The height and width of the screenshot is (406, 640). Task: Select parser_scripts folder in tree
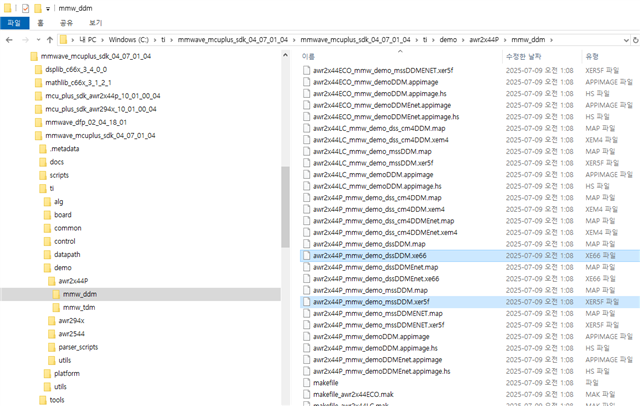click(78, 347)
